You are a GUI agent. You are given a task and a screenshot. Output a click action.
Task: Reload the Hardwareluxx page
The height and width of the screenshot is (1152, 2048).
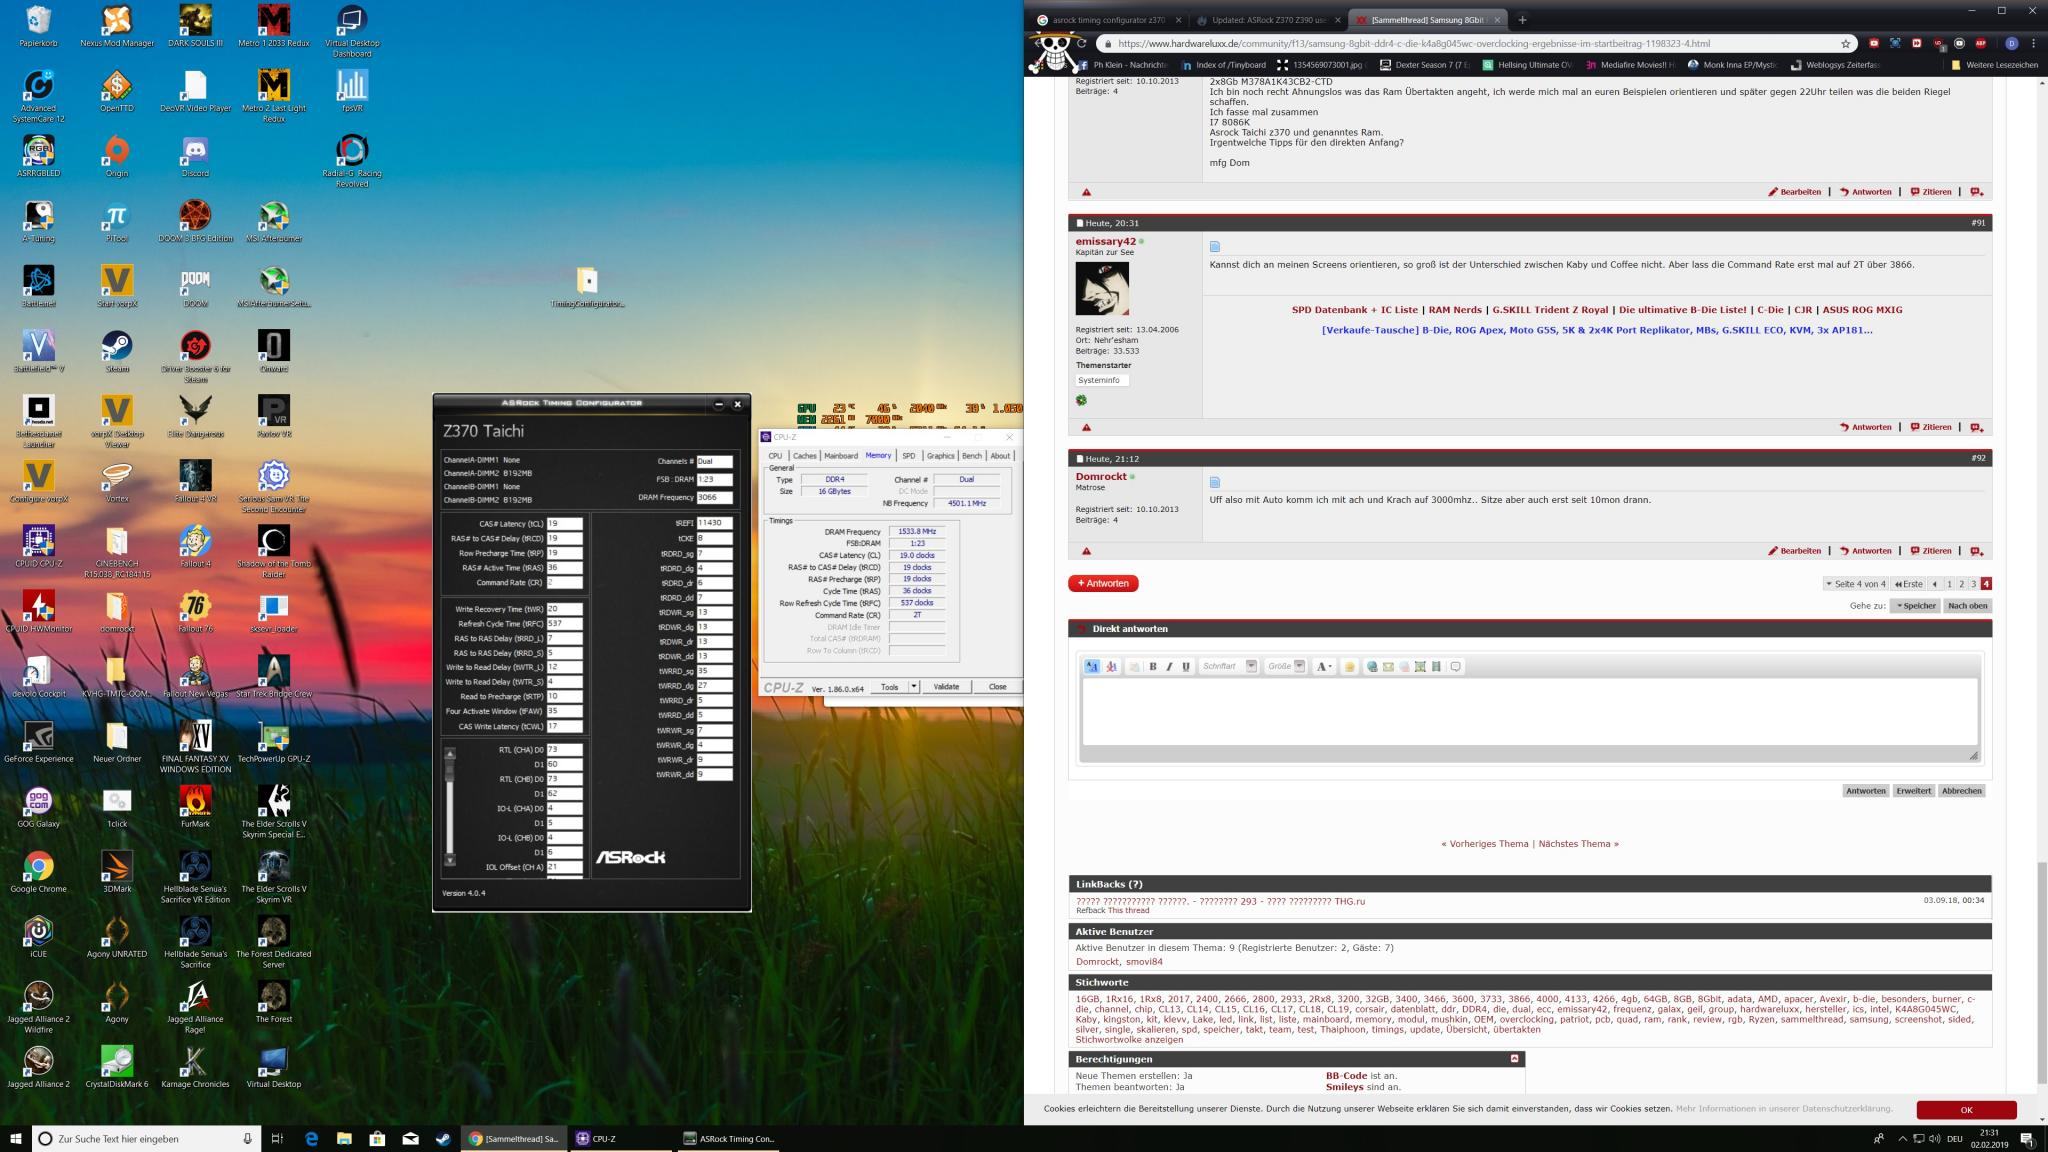coord(1081,44)
